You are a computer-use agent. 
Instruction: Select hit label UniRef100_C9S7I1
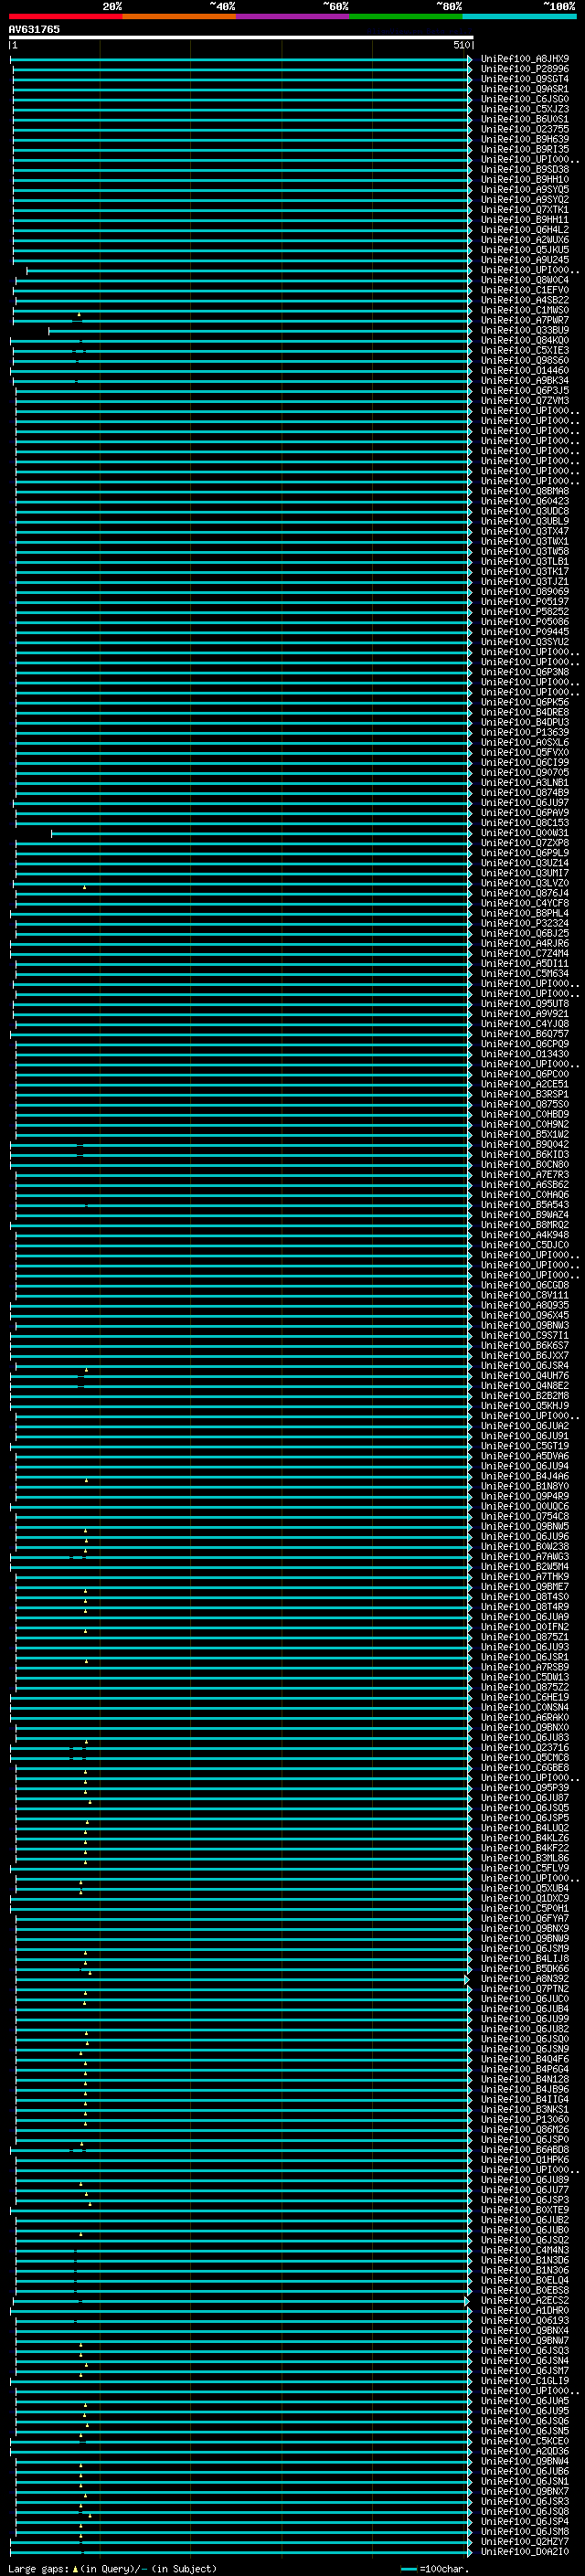click(x=525, y=1335)
